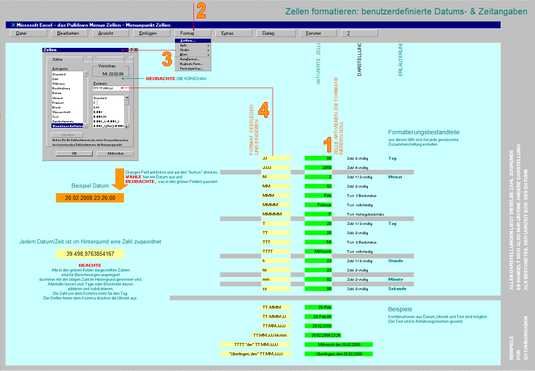
Task: Select the orange Beispiel Datum cell
Action: coord(90,198)
